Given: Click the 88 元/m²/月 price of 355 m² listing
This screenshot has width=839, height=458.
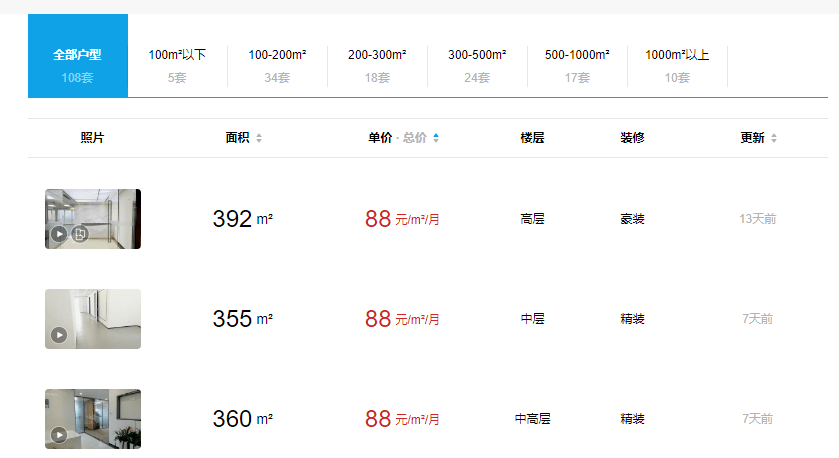Looking at the screenshot, I should pos(402,319).
